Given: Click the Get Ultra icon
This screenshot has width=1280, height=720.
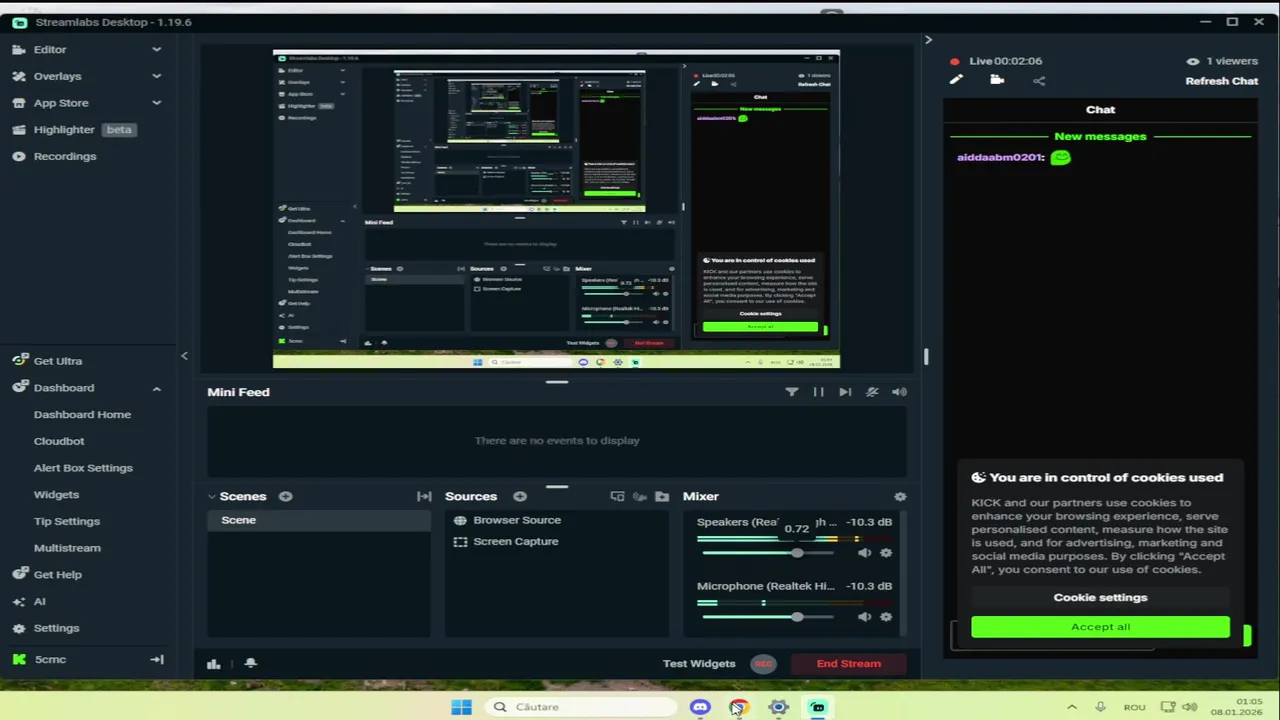Looking at the screenshot, I should [19, 361].
